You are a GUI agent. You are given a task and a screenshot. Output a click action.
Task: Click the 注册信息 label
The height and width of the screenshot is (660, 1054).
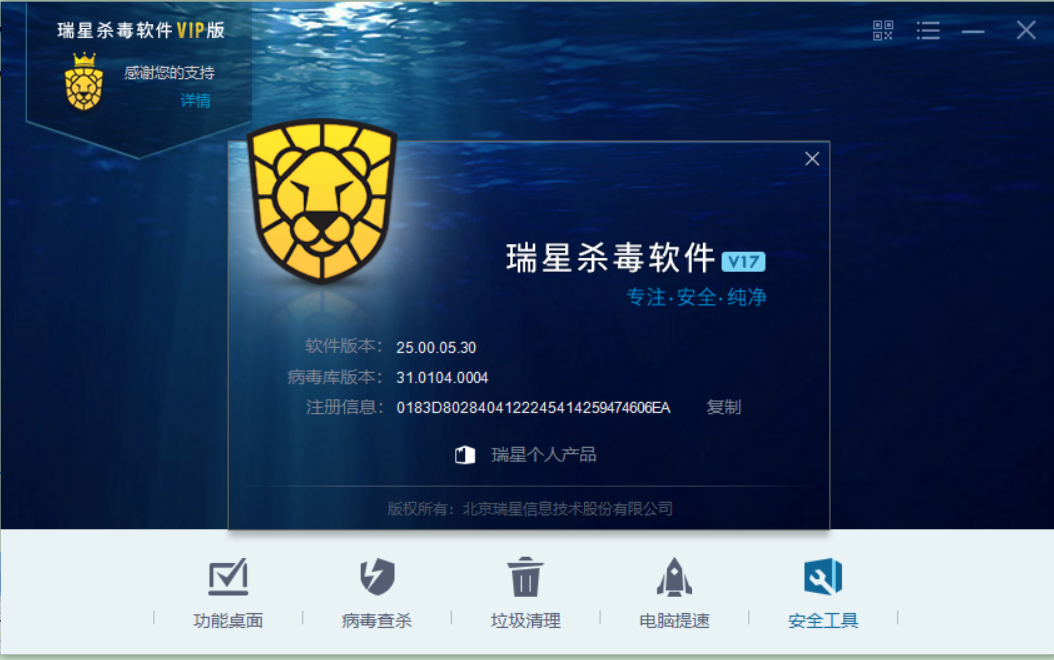(x=344, y=407)
